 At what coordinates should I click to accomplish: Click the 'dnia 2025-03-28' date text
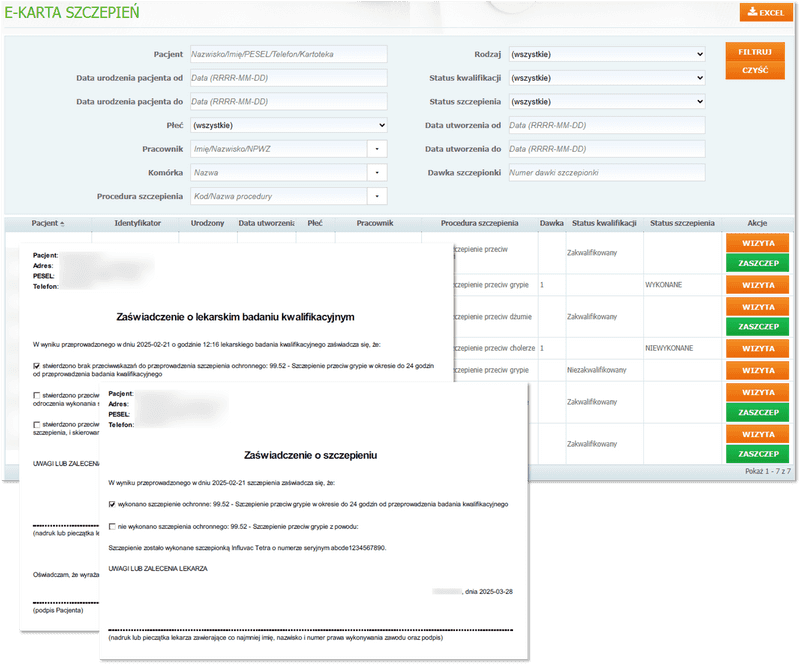(x=489, y=592)
